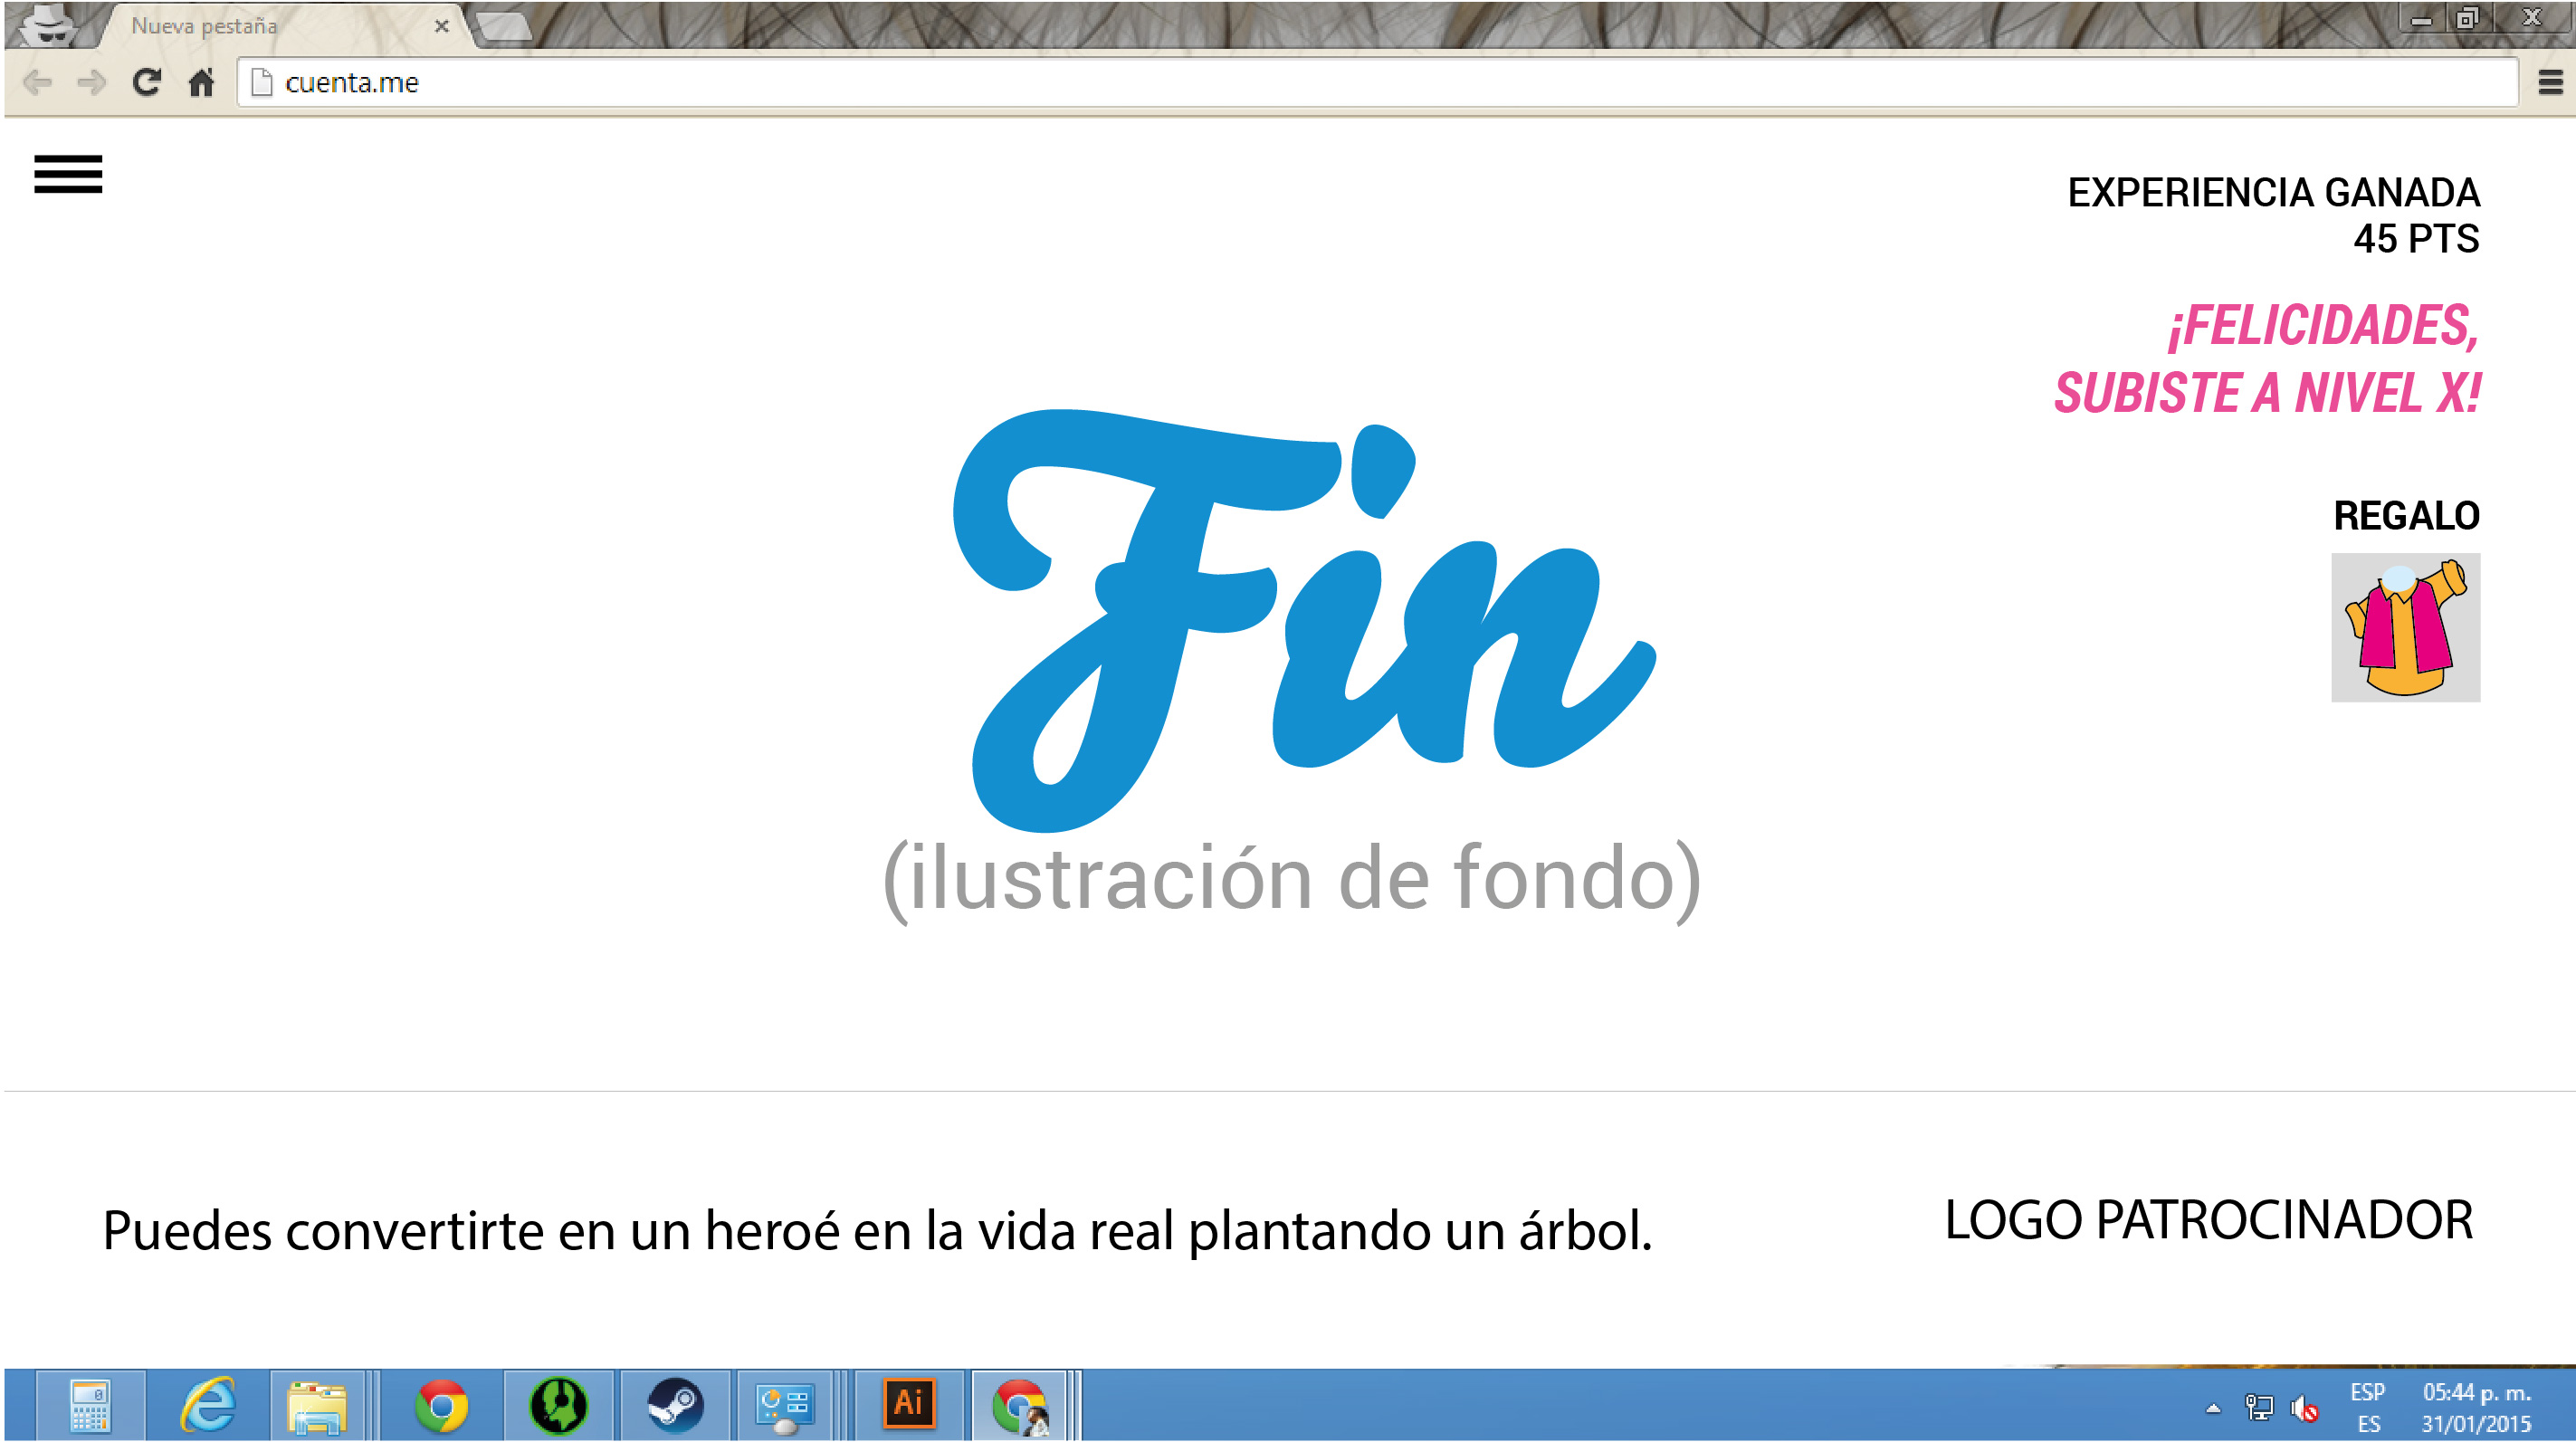
Task: Open file explorer from the taskbar
Action: (x=316, y=1405)
